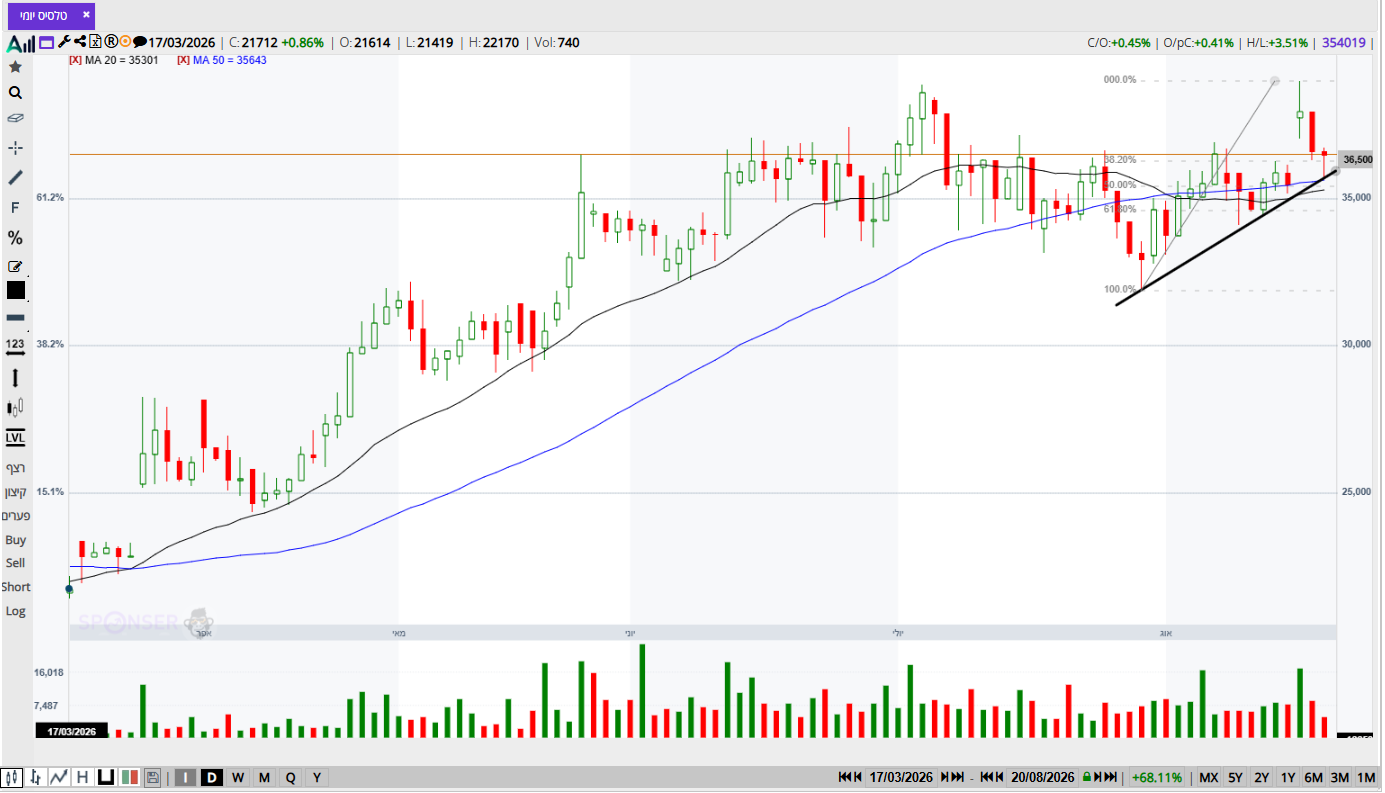
Task: Set chart range to 2Y
Action: (x=1261, y=777)
